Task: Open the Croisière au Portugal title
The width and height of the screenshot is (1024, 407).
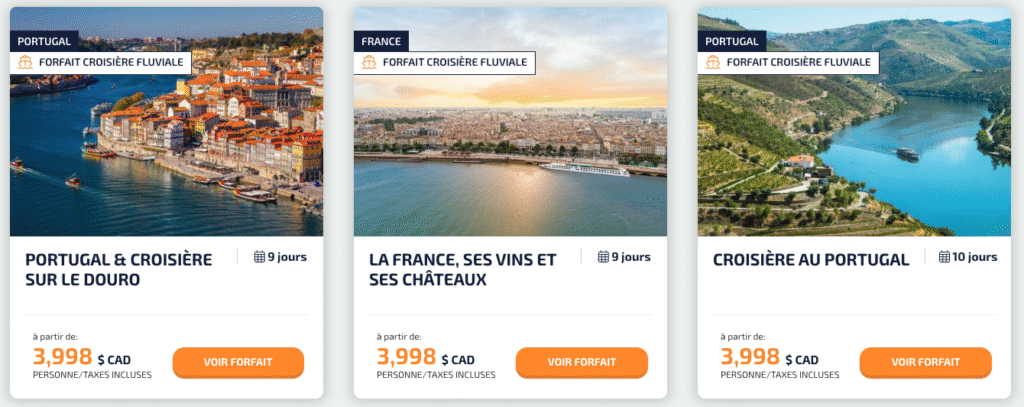Action: click(811, 260)
